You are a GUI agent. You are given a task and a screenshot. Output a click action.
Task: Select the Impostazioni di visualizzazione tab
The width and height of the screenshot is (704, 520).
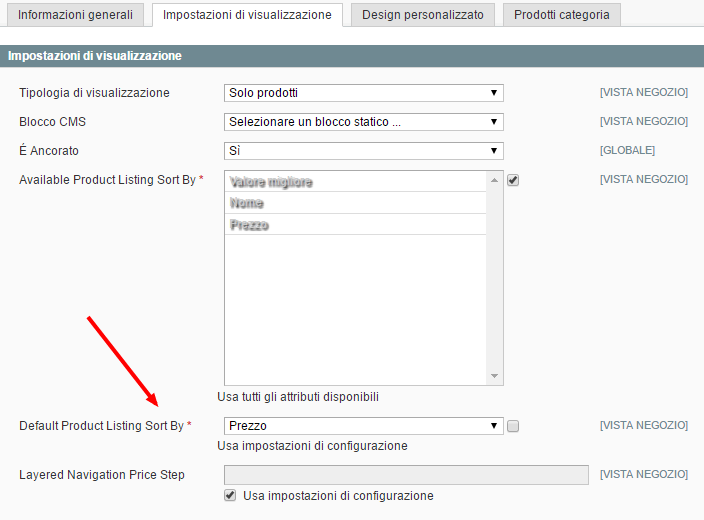[247, 15]
